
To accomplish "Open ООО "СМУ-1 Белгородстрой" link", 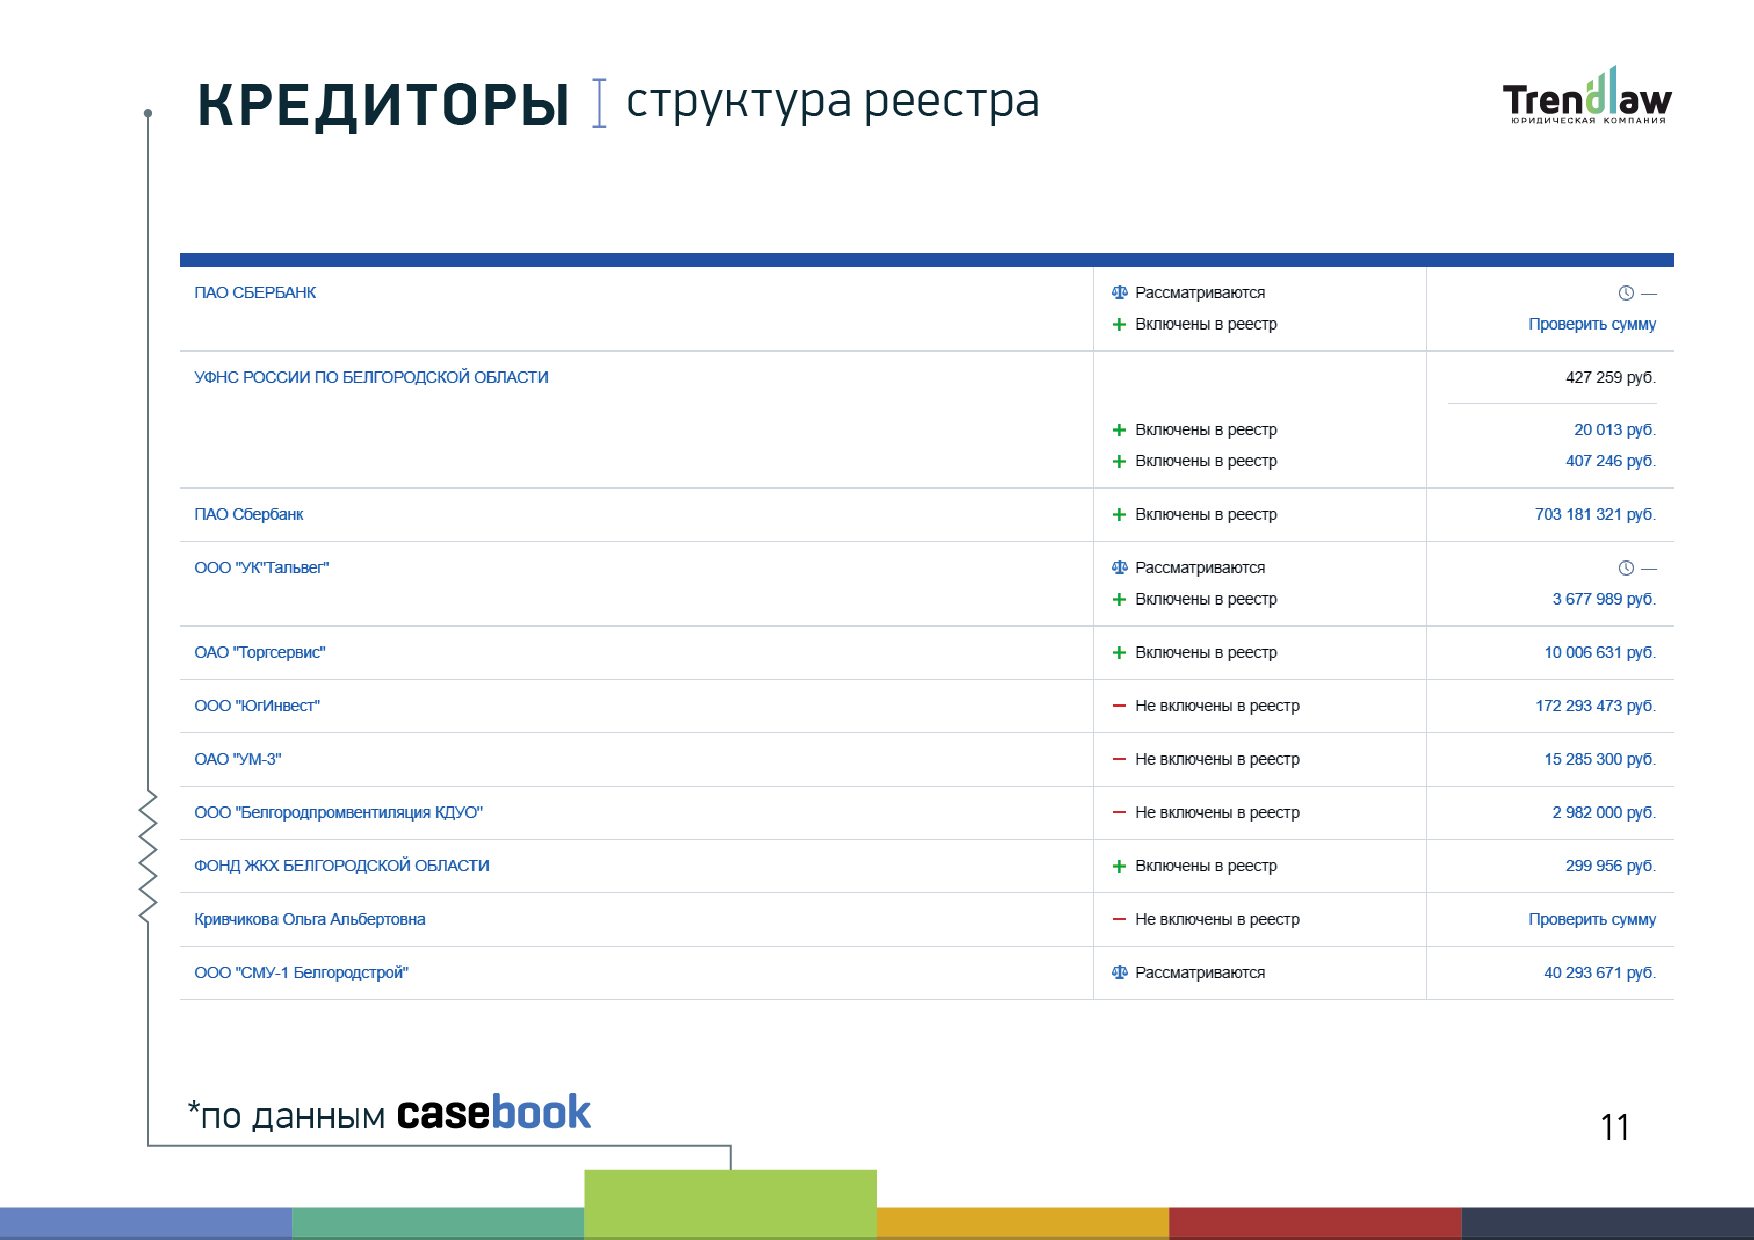I will (301, 973).
